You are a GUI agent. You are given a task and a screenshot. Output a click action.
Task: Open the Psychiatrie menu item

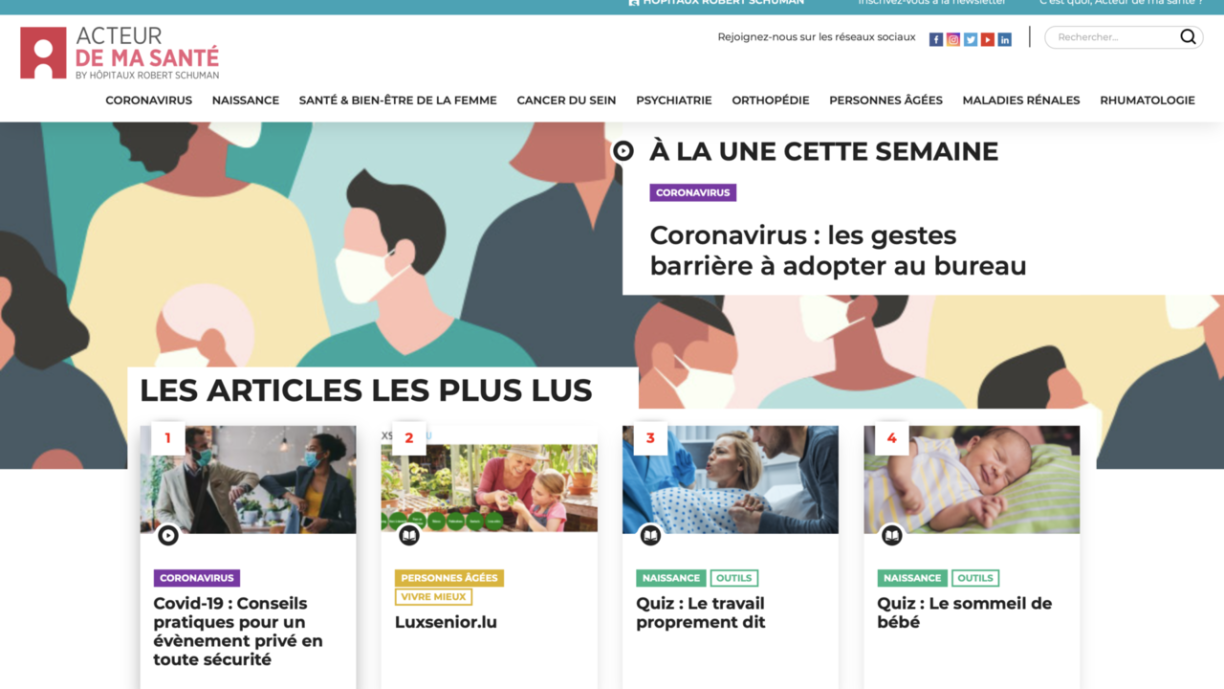(674, 100)
